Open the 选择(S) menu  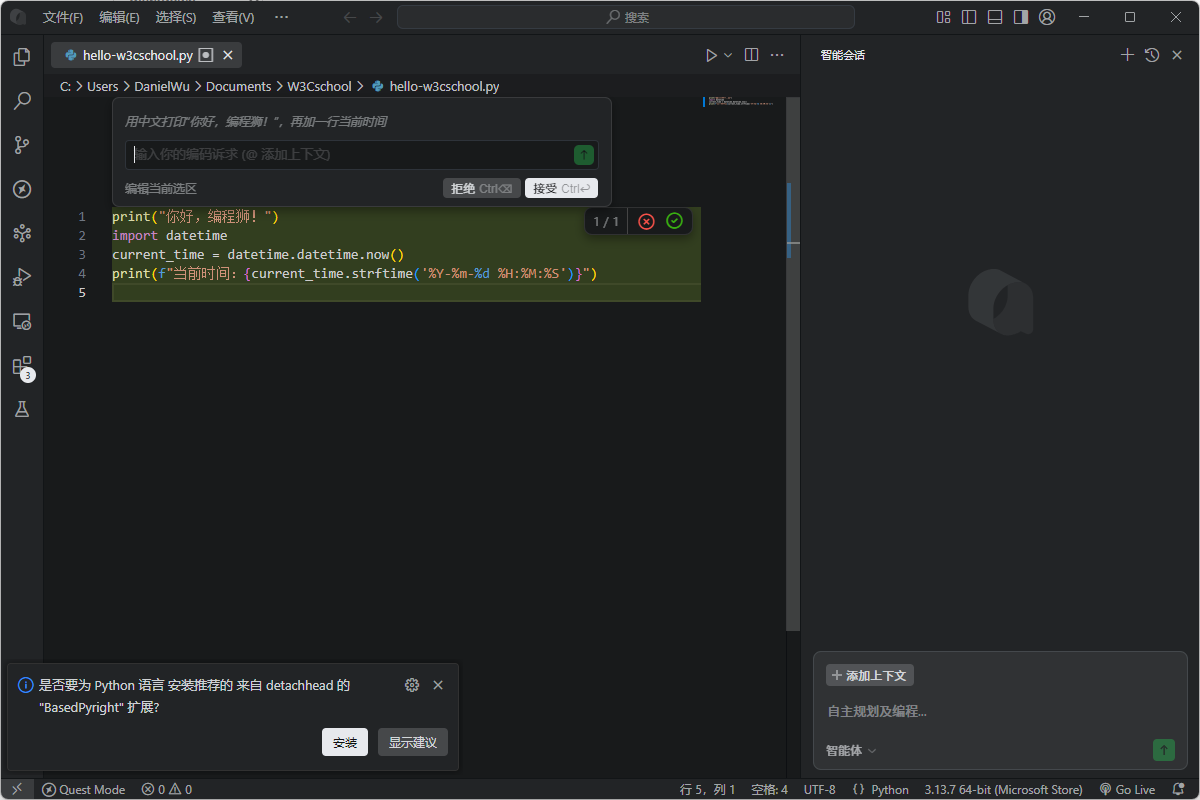pos(176,17)
